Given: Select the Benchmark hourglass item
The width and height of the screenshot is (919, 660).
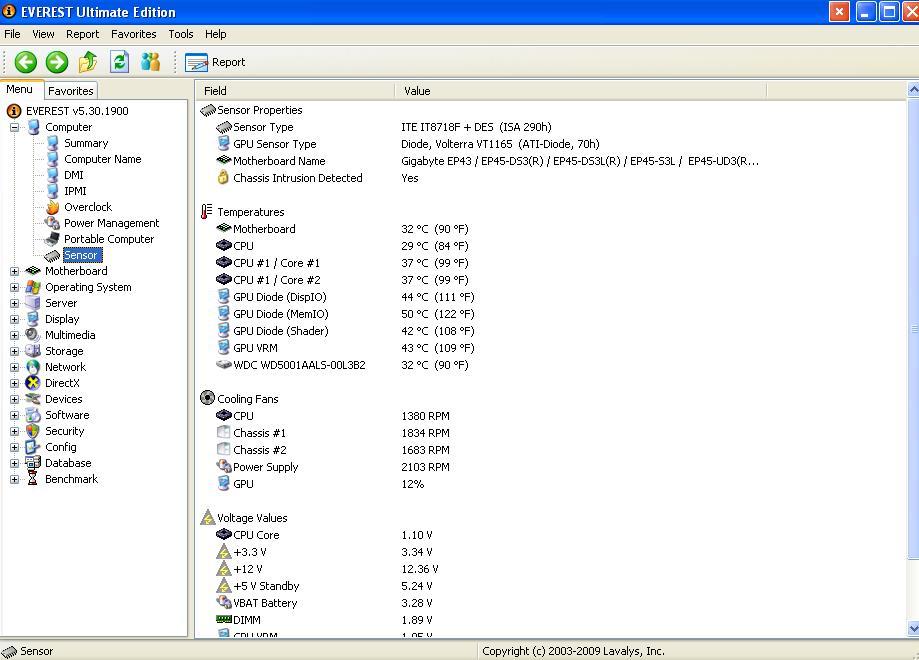Looking at the screenshot, I should click(70, 479).
